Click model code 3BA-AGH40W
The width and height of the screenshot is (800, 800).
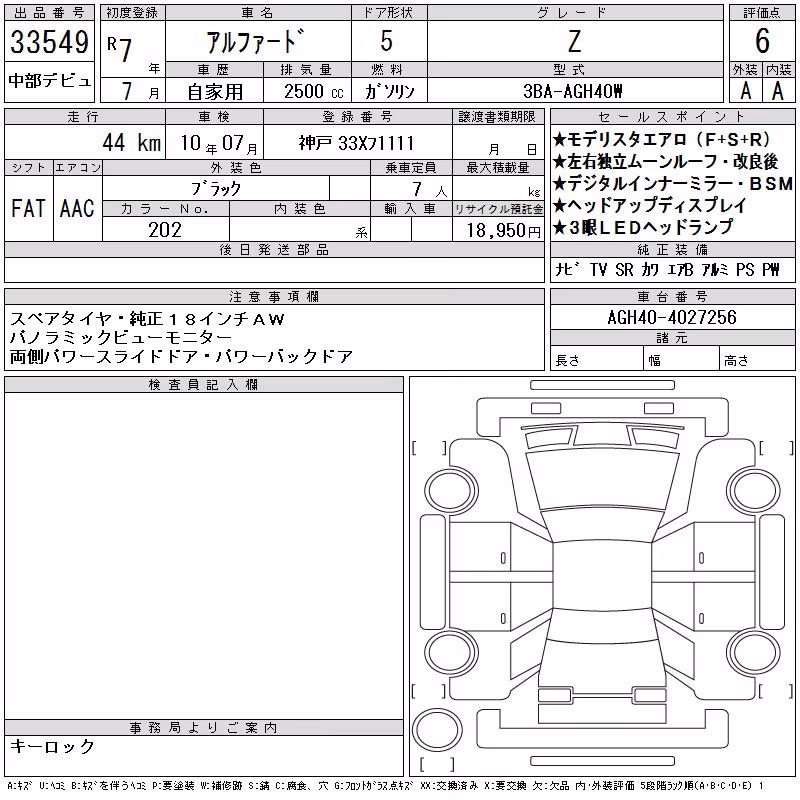(573, 91)
